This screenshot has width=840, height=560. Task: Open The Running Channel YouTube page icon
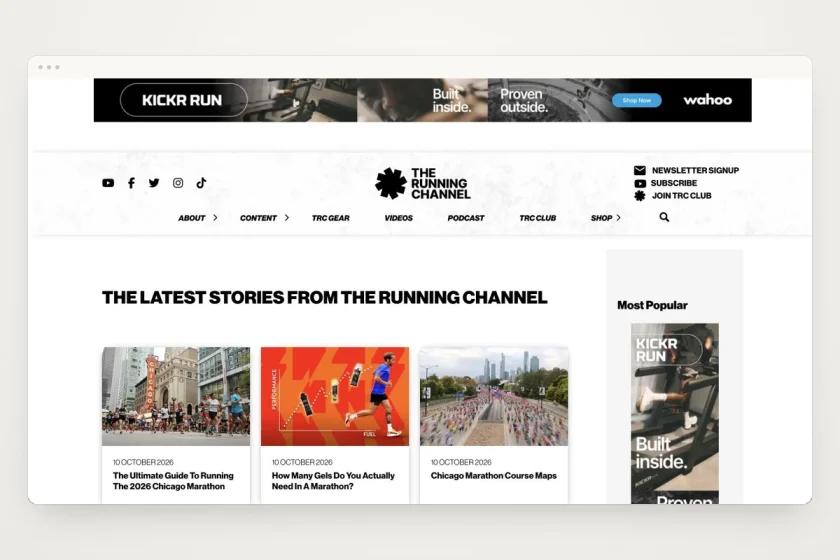108,183
